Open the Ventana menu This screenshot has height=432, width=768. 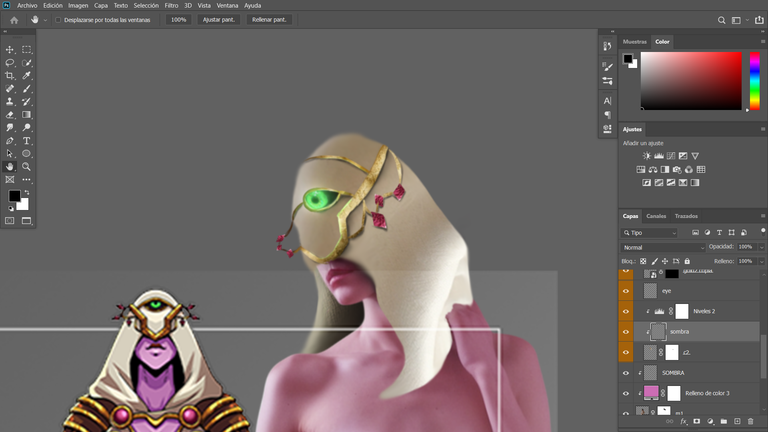(227, 5)
